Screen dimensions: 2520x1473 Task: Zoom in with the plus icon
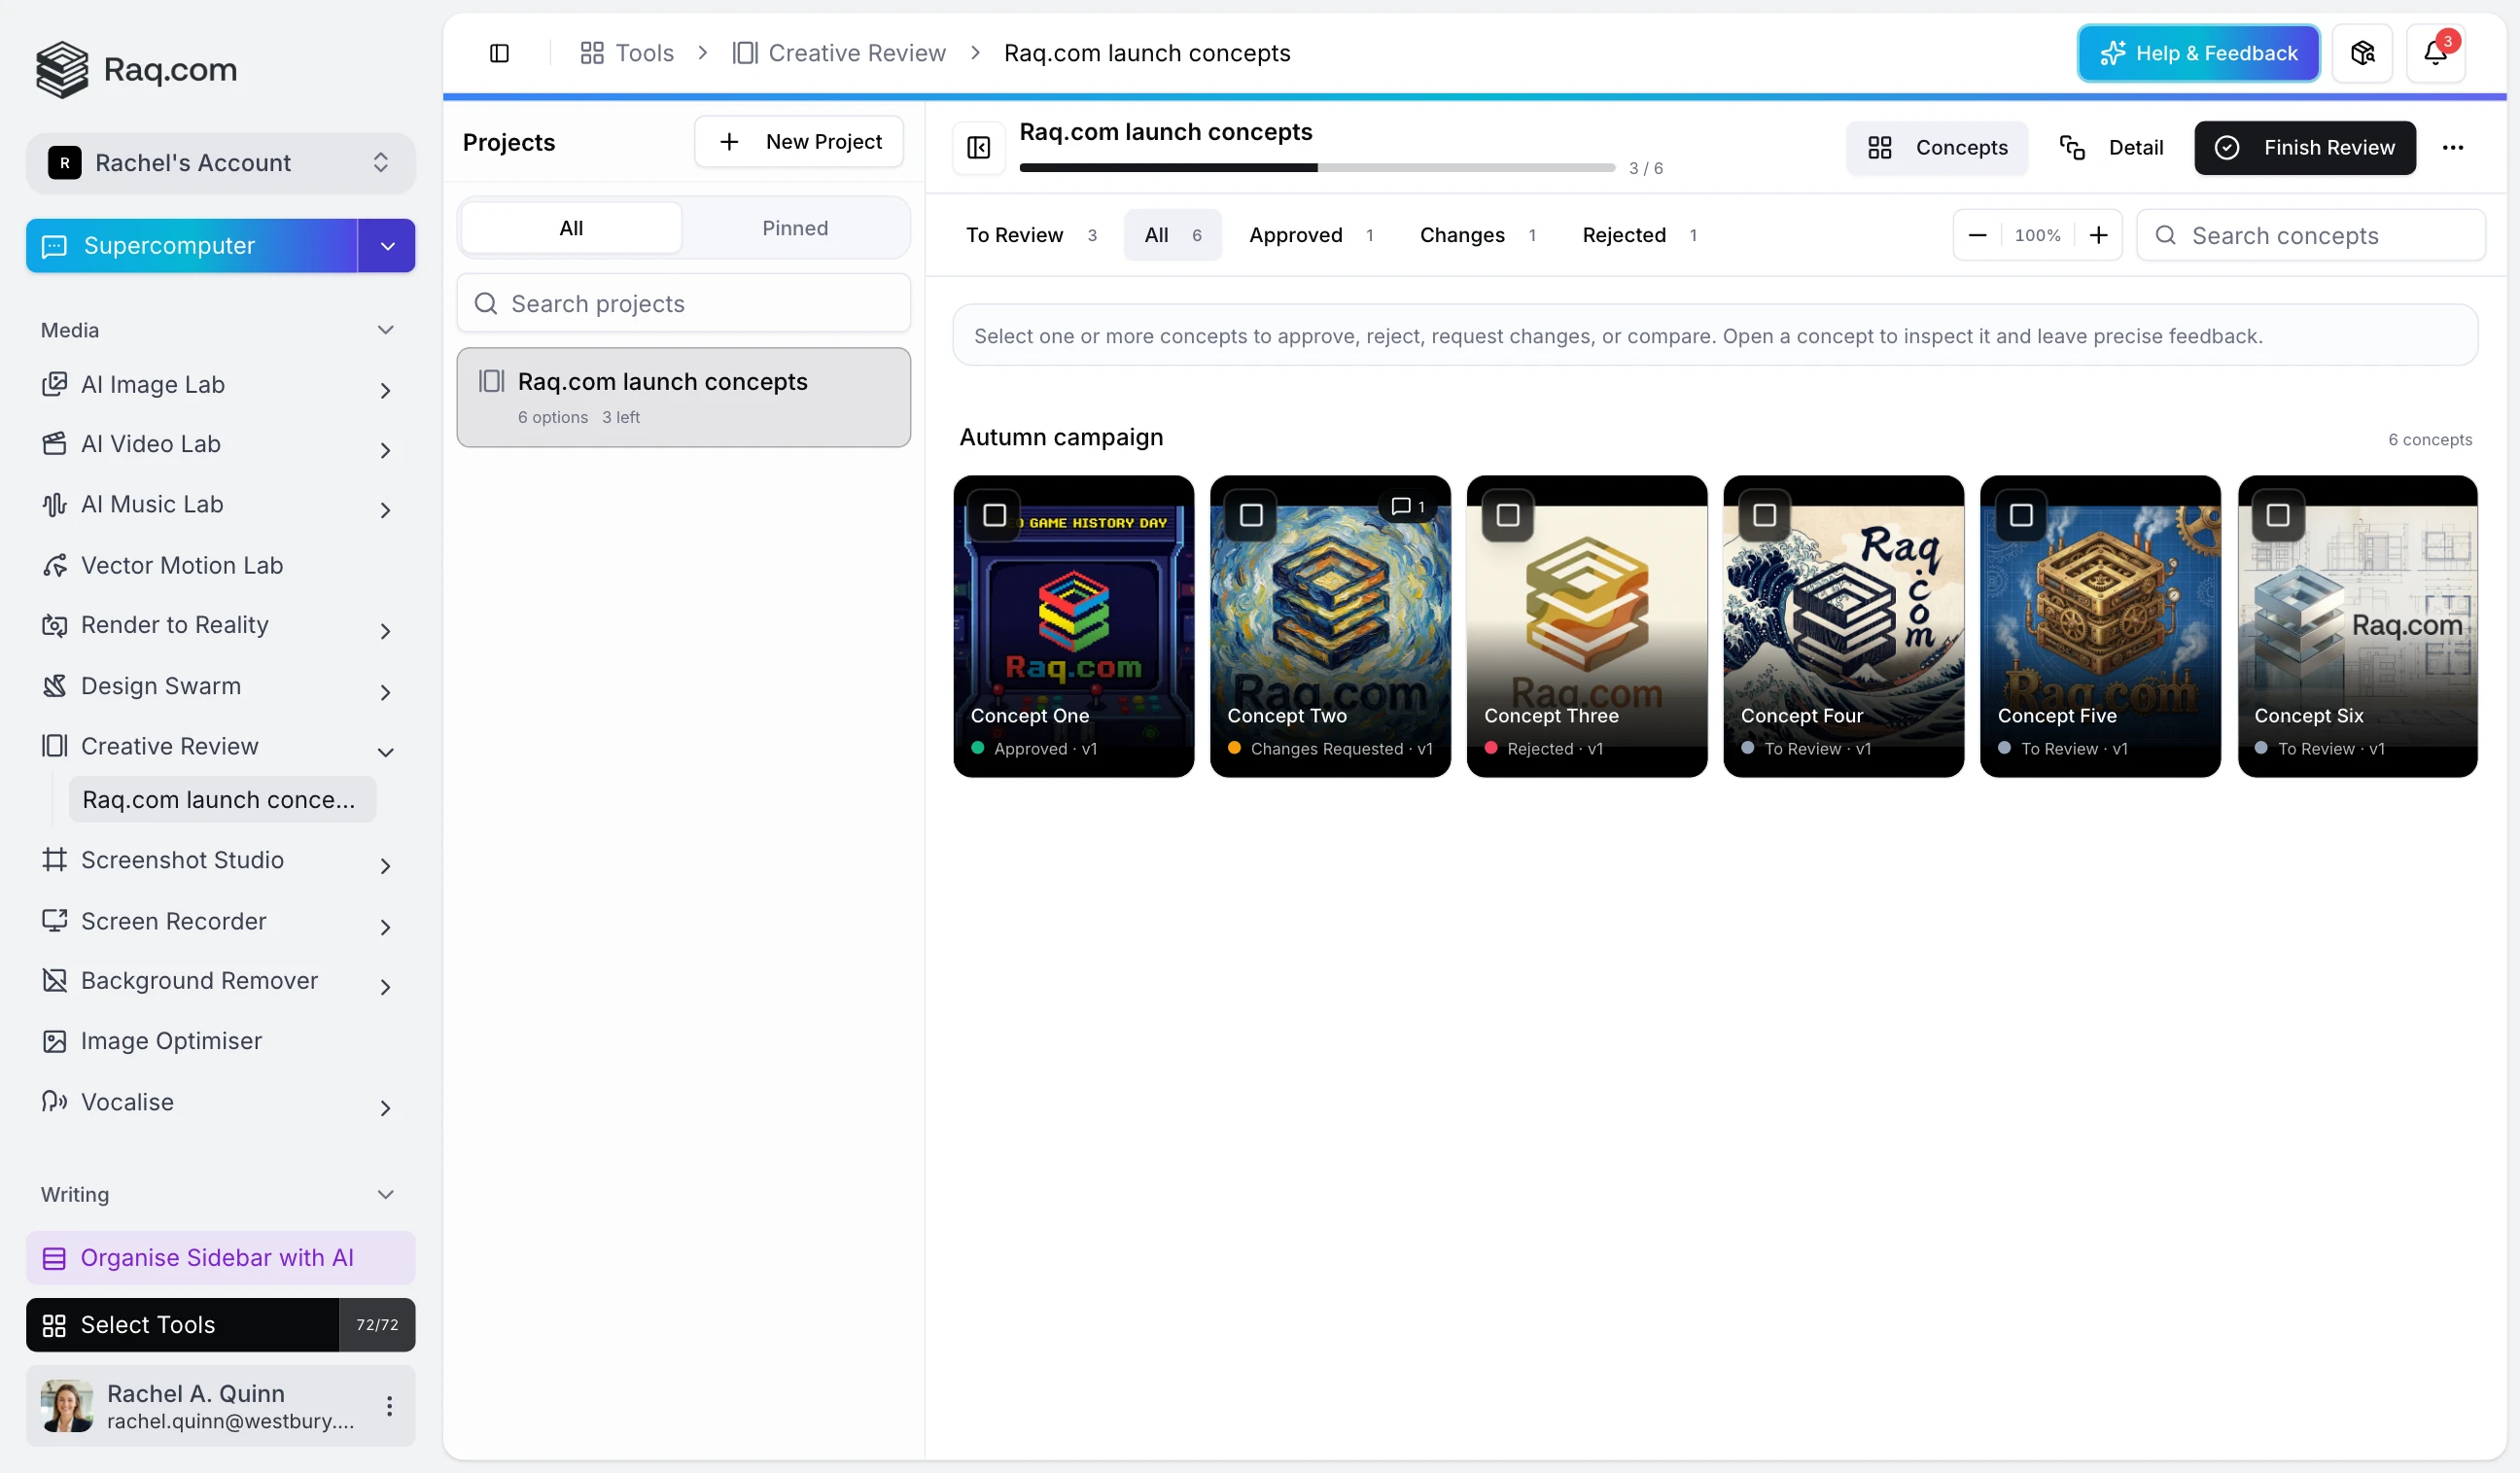[2098, 235]
